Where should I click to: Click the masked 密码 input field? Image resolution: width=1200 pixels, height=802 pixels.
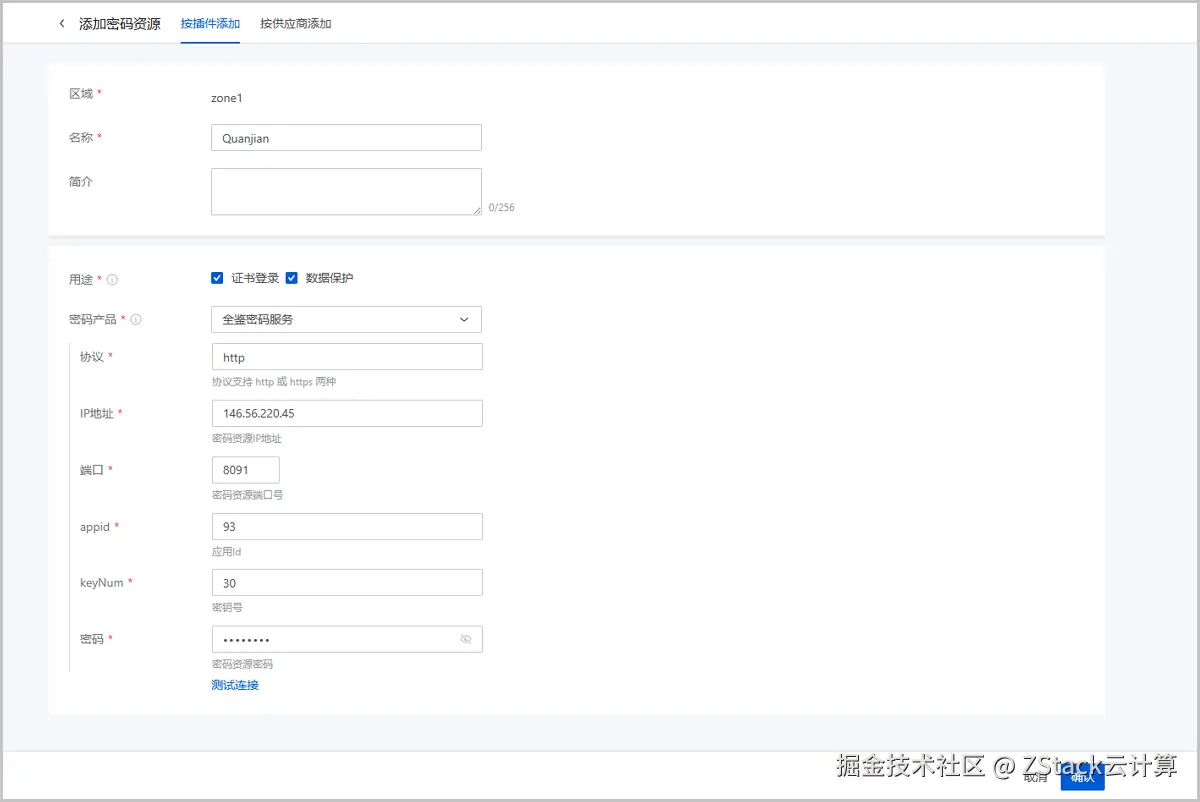tap(330, 639)
